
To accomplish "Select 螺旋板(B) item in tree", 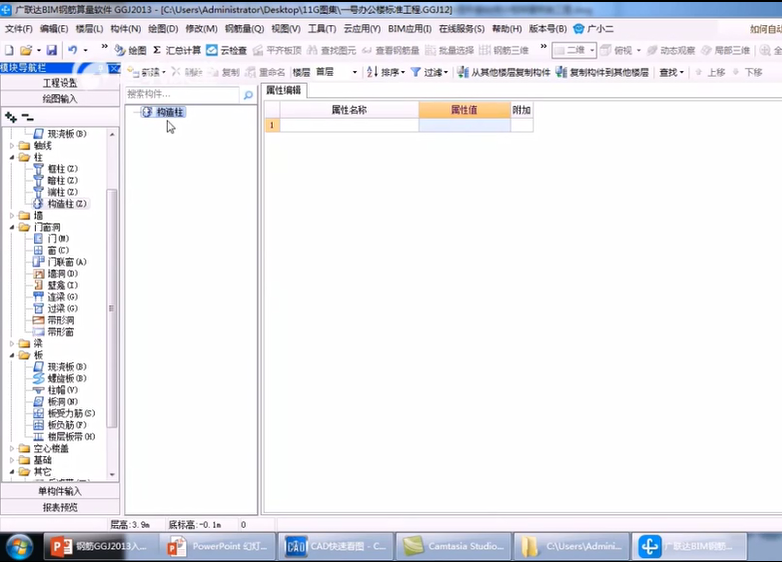I will (x=67, y=378).
